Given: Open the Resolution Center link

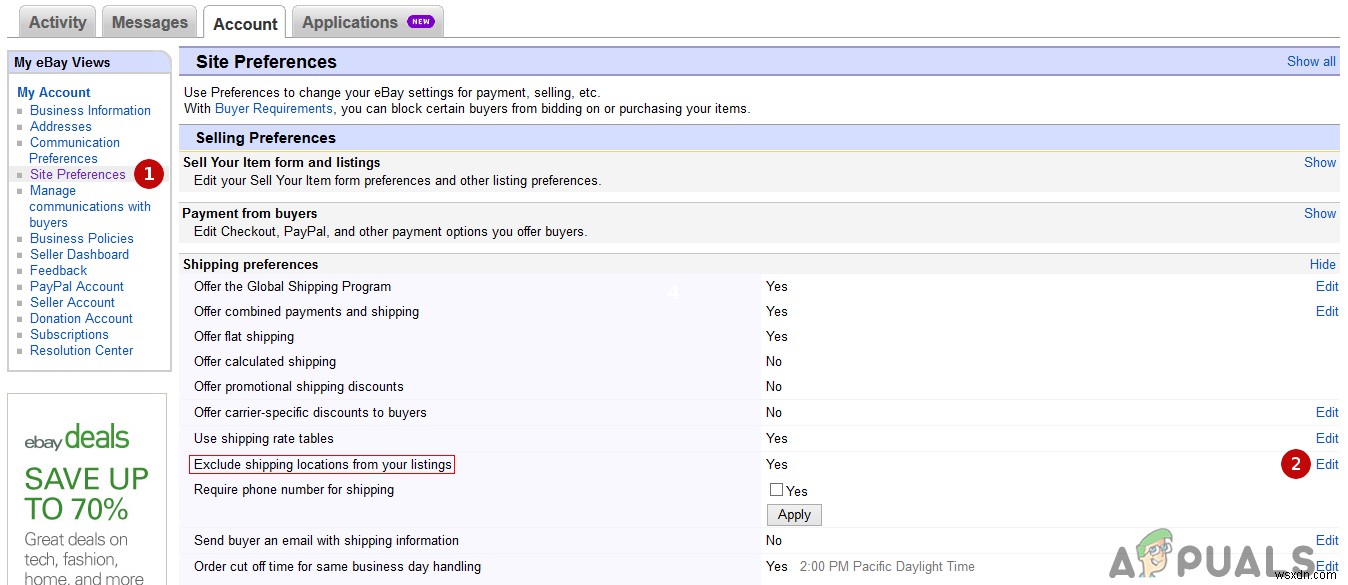Looking at the screenshot, I should coord(81,350).
